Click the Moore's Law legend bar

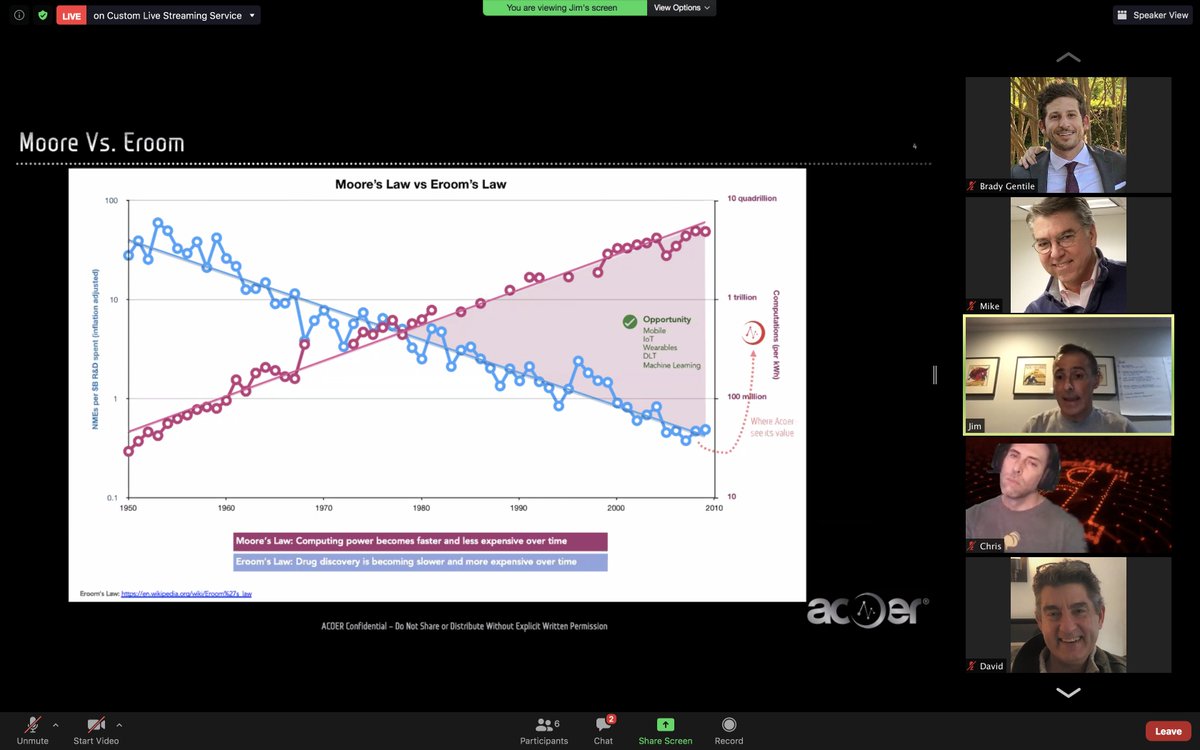tap(419, 541)
